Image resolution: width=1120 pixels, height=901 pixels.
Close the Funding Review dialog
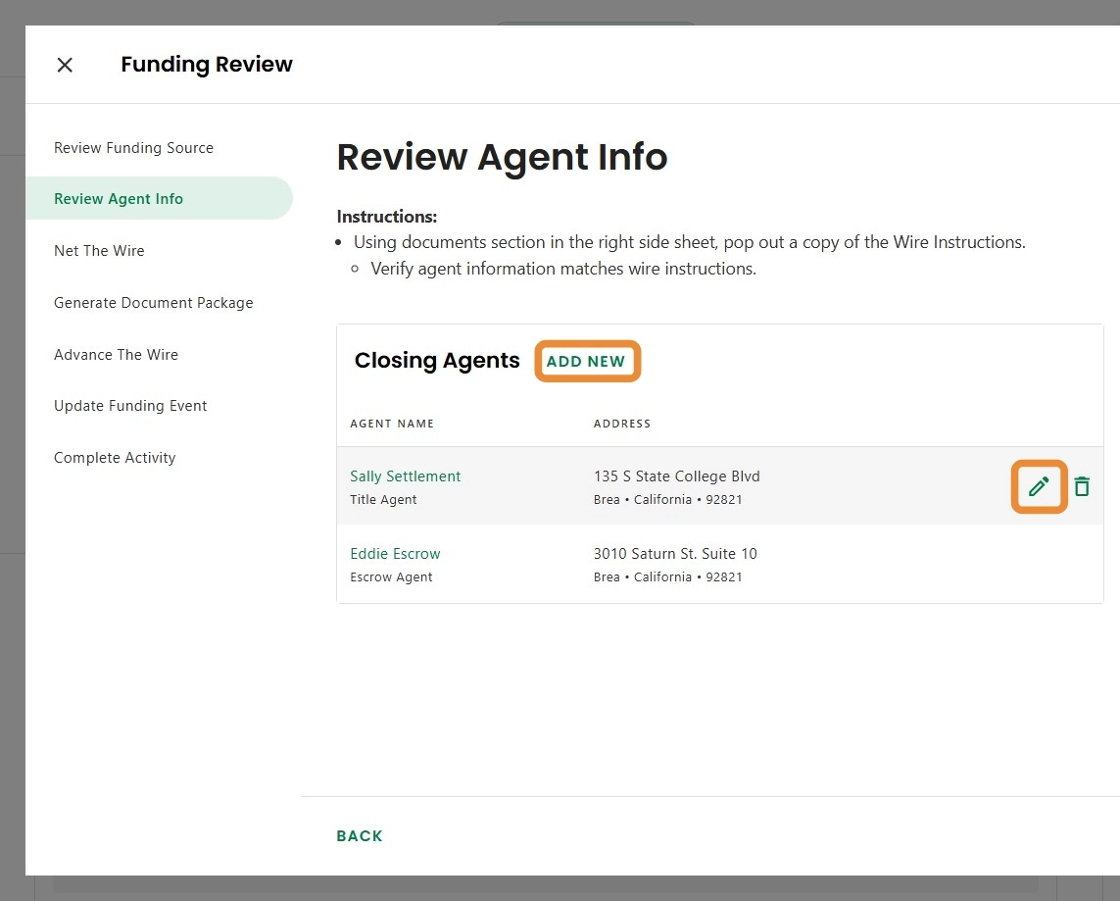pyautogui.click(x=65, y=65)
